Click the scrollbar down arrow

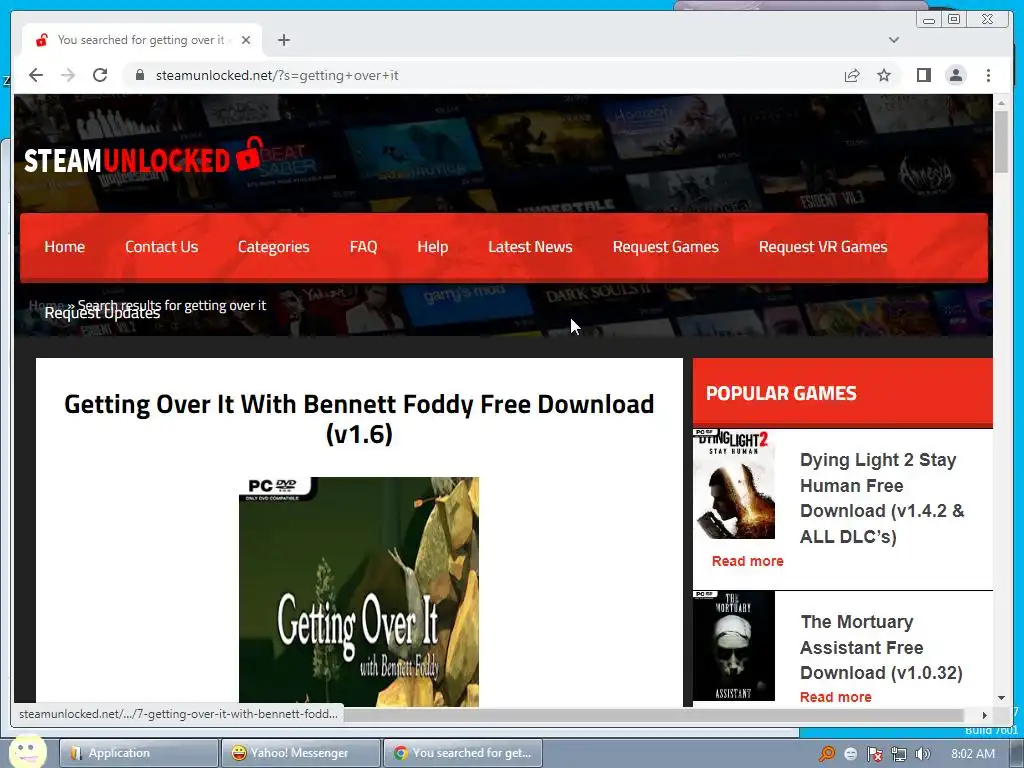[x=1001, y=698]
